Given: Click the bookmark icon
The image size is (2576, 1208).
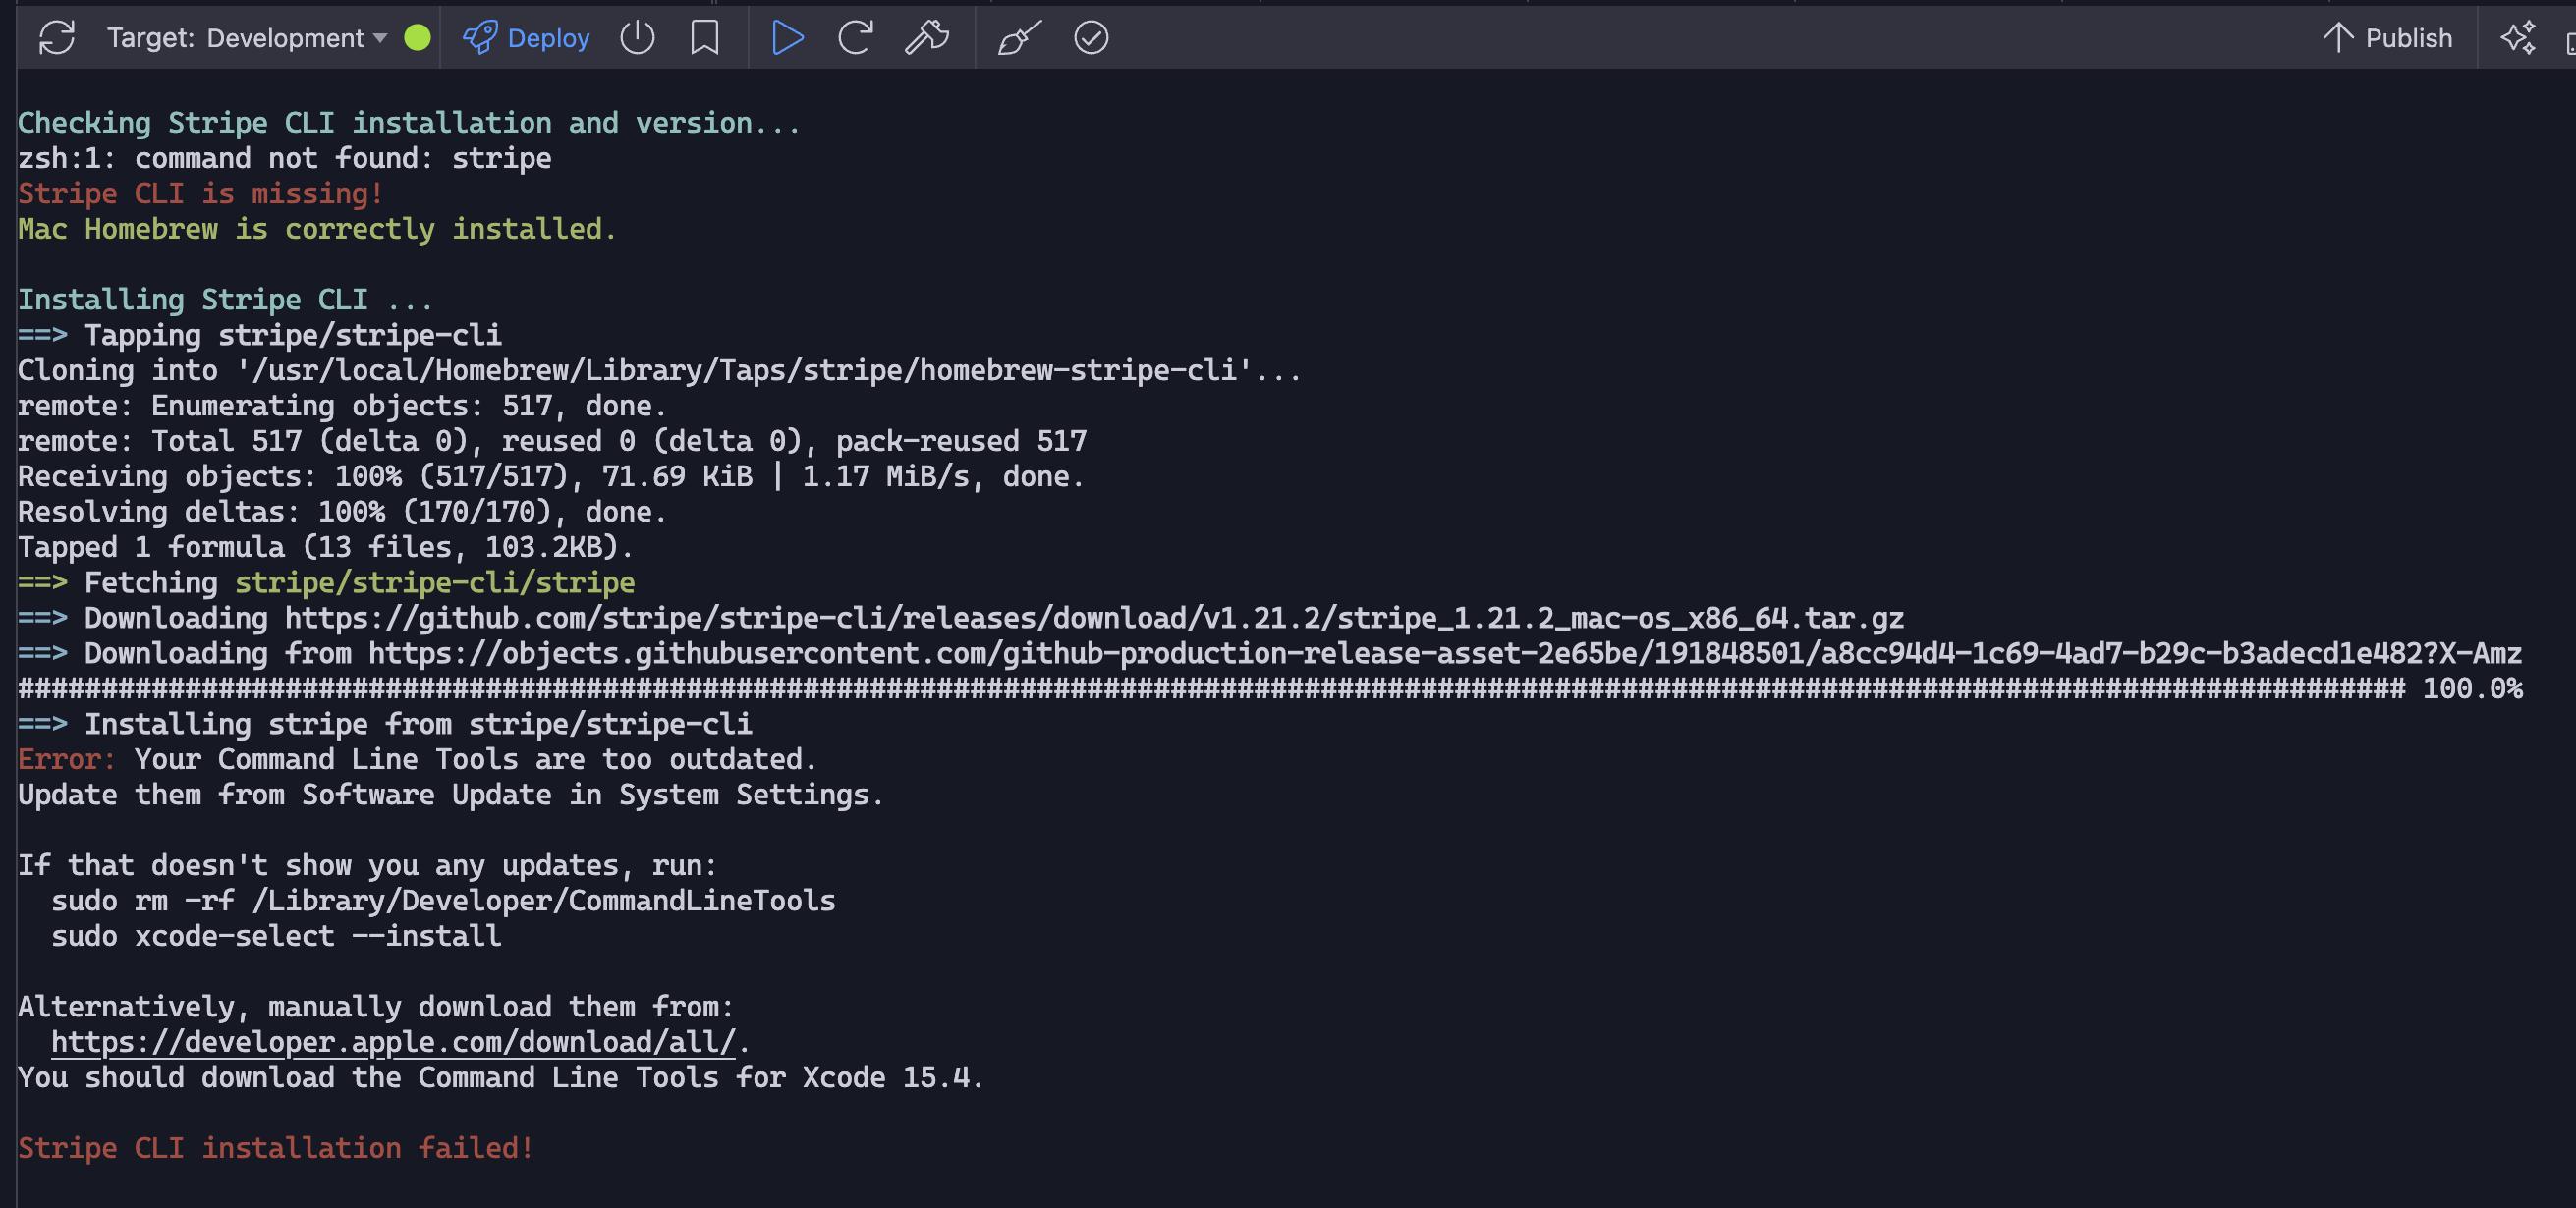Looking at the screenshot, I should (x=705, y=38).
